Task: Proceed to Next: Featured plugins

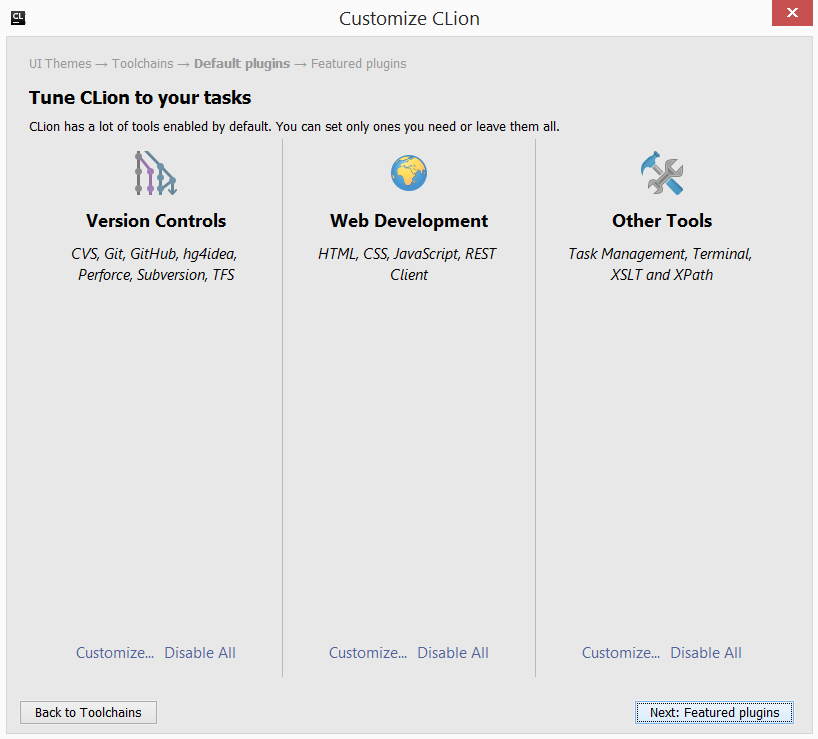Action: coord(714,712)
